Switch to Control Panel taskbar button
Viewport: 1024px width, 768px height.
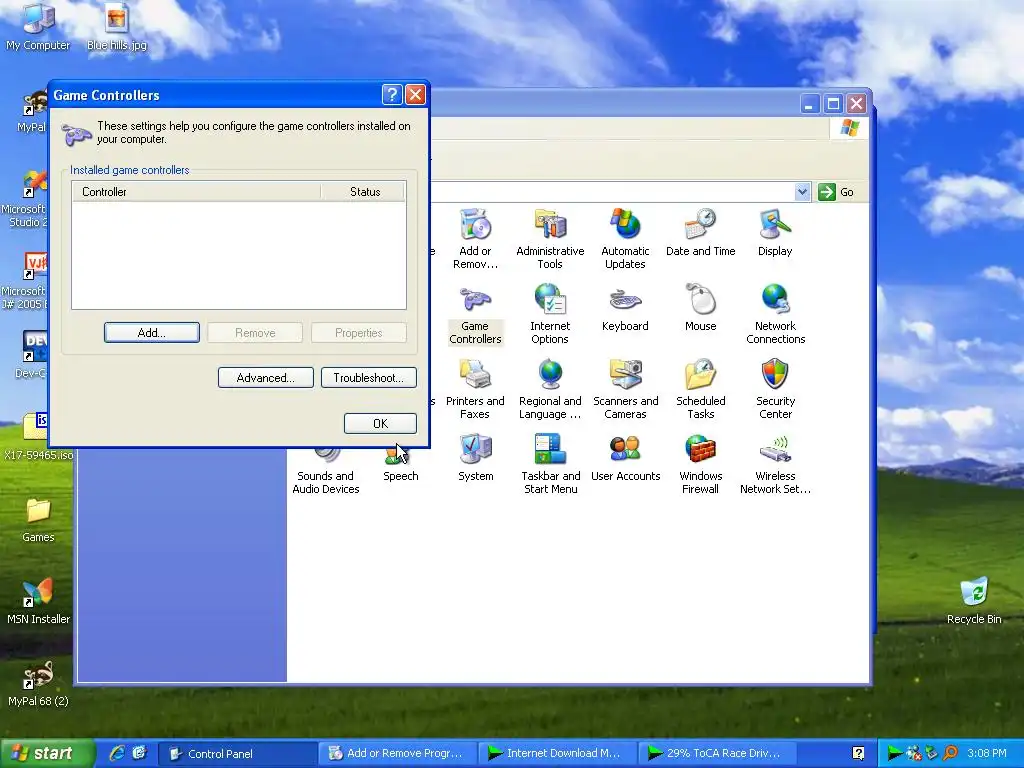coord(238,753)
